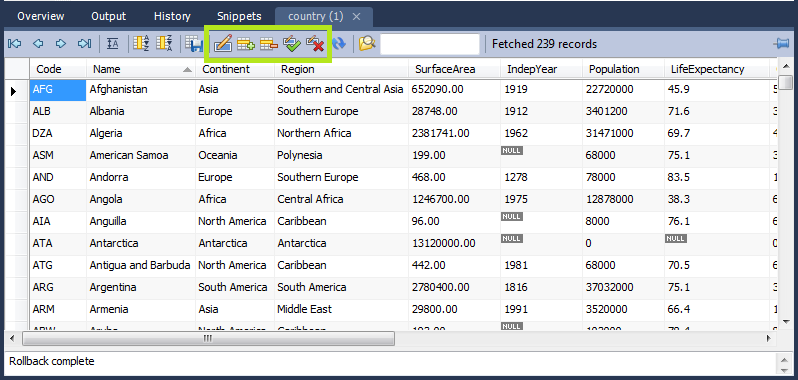Screen dimensions: 798x380
Task: Refresh the data with blue arrows
Action: pyautogui.click(x=339, y=44)
